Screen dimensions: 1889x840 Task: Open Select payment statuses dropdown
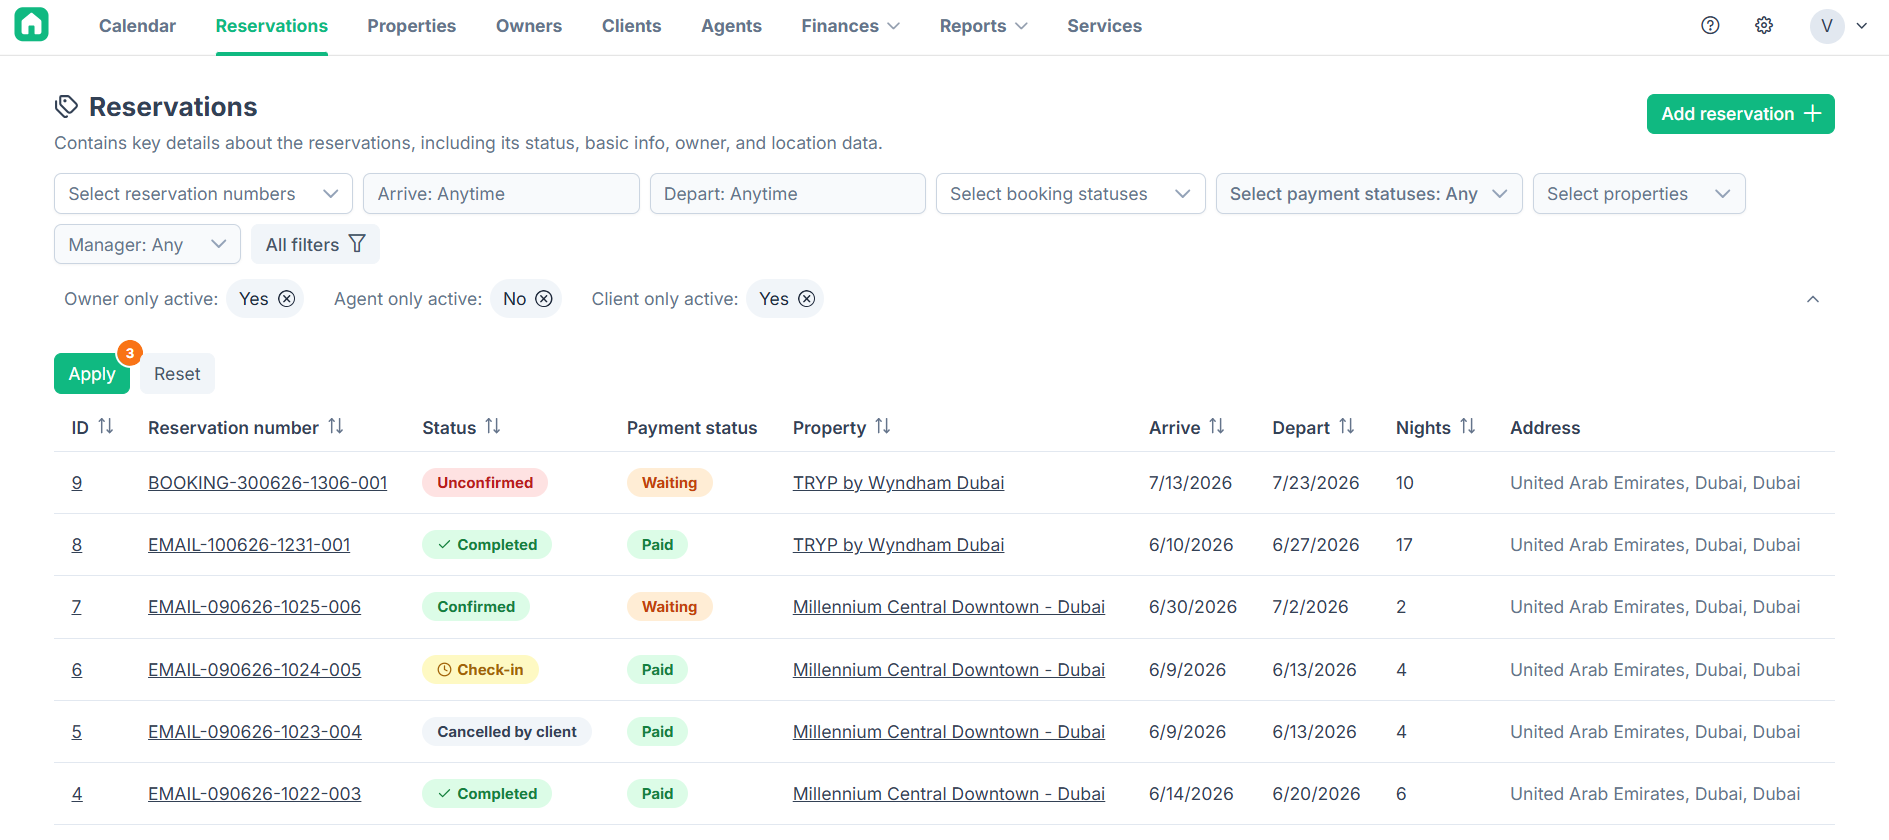click(1369, 194)
